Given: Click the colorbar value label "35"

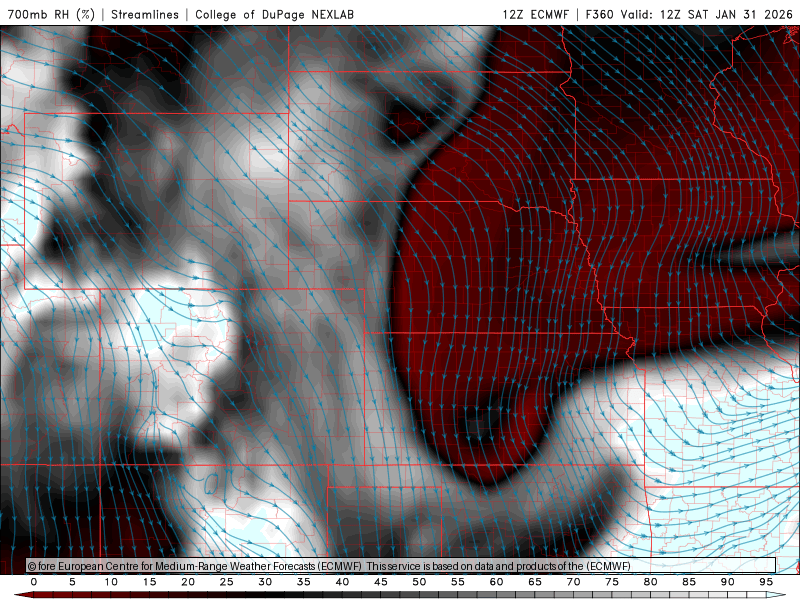Looking at the screenshot, I should 304,582.
